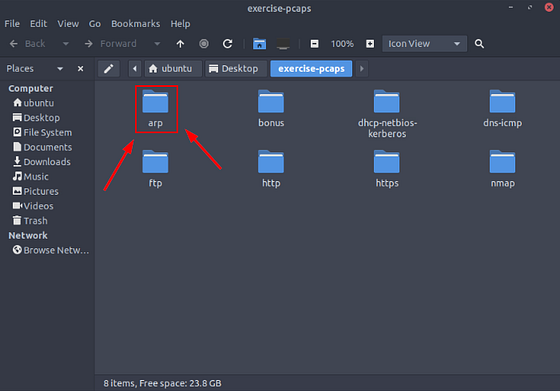This screenshot has width=560, height=391.
Task: Go up to parent folder arrow
Action: (x=180, y=44)
